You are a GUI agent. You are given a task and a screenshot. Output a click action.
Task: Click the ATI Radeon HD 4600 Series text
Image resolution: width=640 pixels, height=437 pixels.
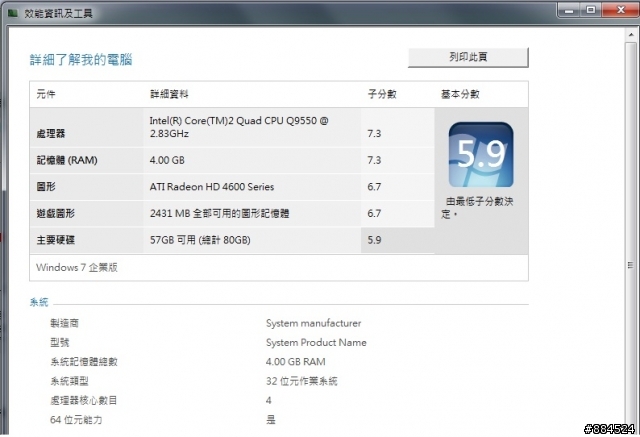click(x=212, y=187)
